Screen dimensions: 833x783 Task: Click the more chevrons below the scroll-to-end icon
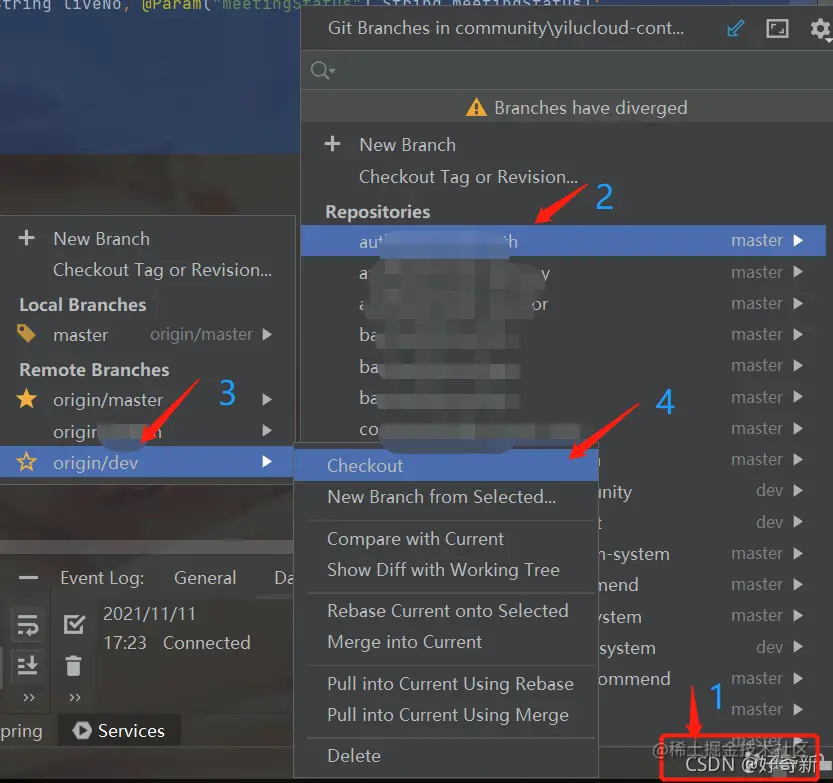29,697
